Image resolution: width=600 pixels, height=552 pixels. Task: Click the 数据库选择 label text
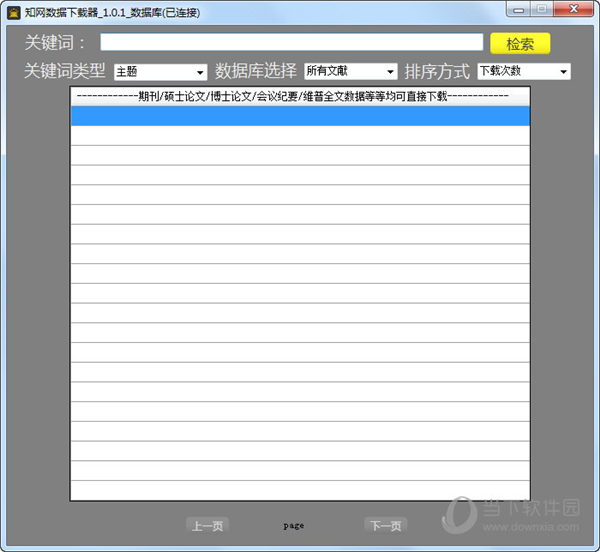(x=256, y=71)
